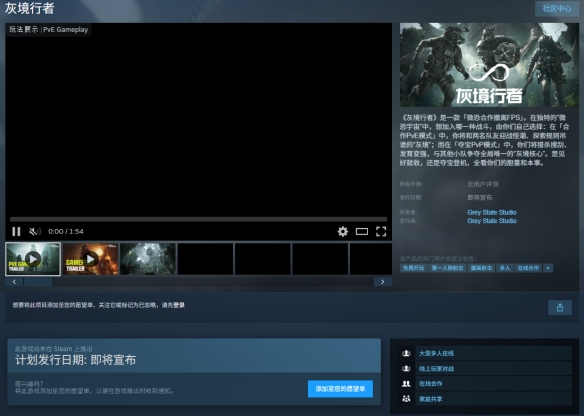The width and height of the screenshot is (584, 416).
Task: Open publisher link Grey State Studio
Action: click(492, 221)
